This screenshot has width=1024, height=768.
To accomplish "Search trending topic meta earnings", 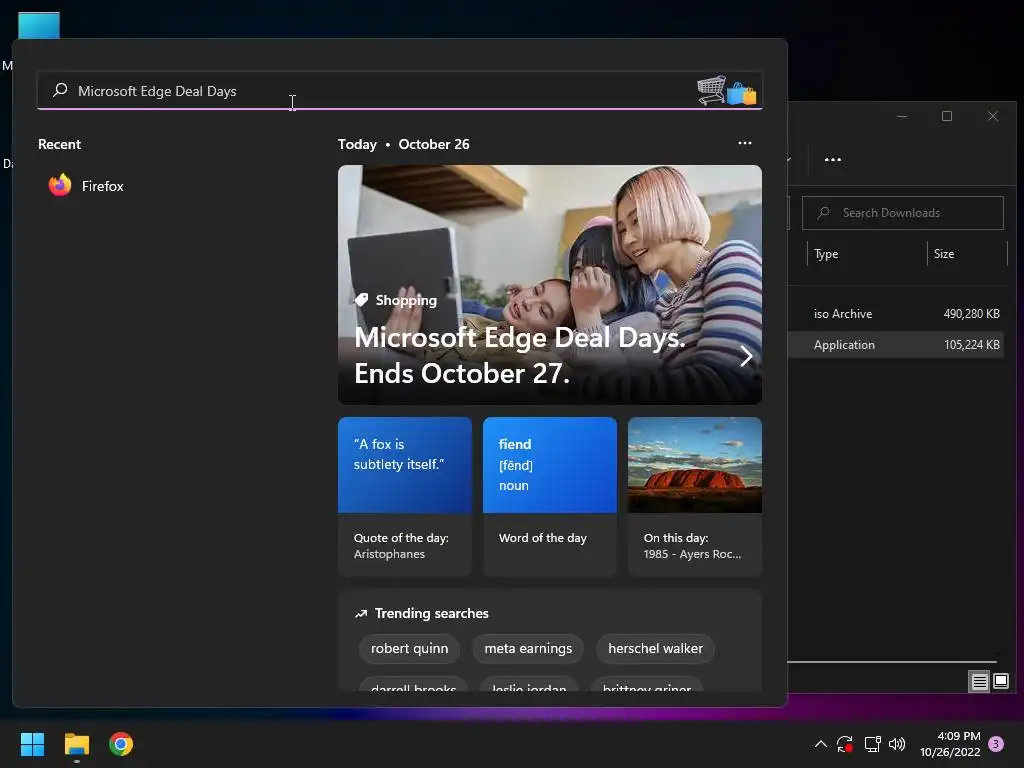I will coord(528,648).
